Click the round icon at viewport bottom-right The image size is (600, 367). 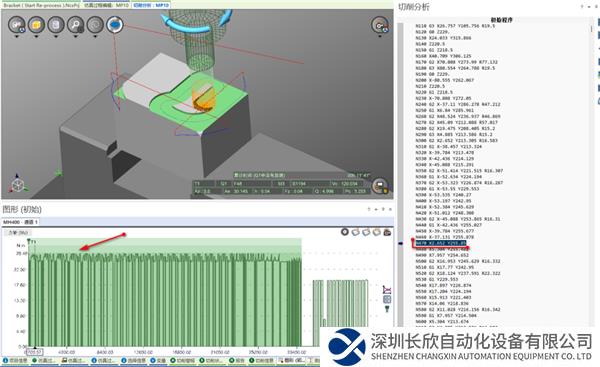[380, 186]
